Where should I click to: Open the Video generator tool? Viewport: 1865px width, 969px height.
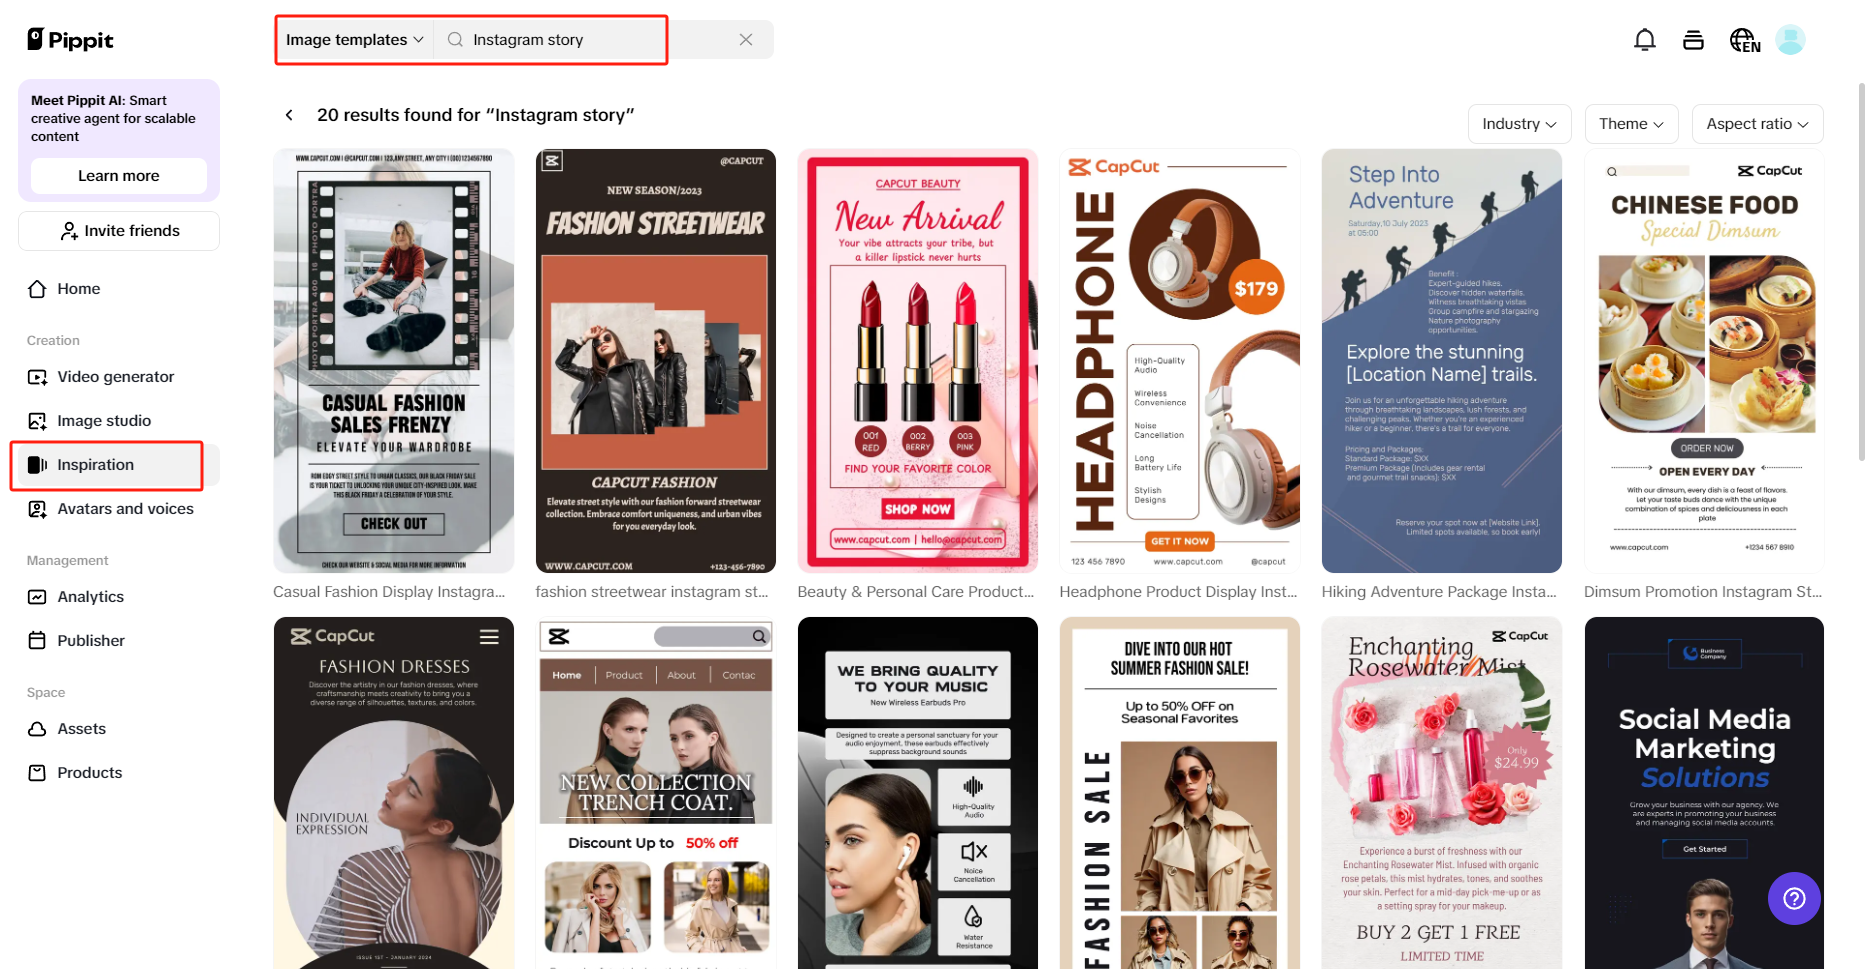click(115, 376)
